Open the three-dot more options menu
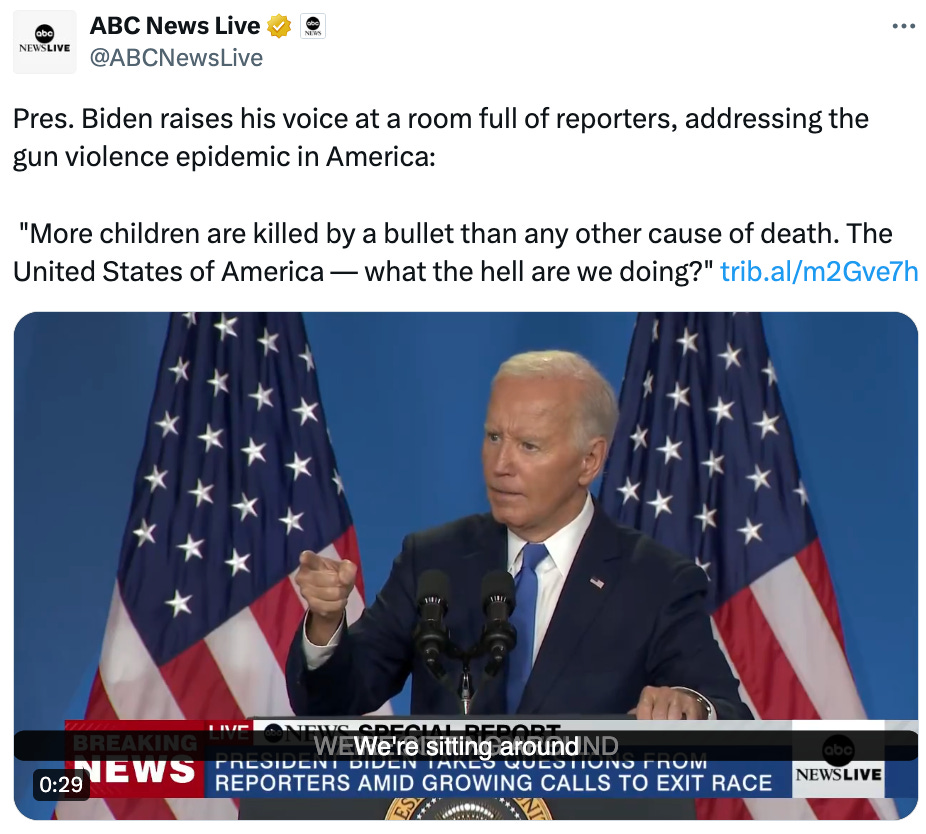Image resolution: width=926 pixels, height=834 pixels. coord(904,26)
